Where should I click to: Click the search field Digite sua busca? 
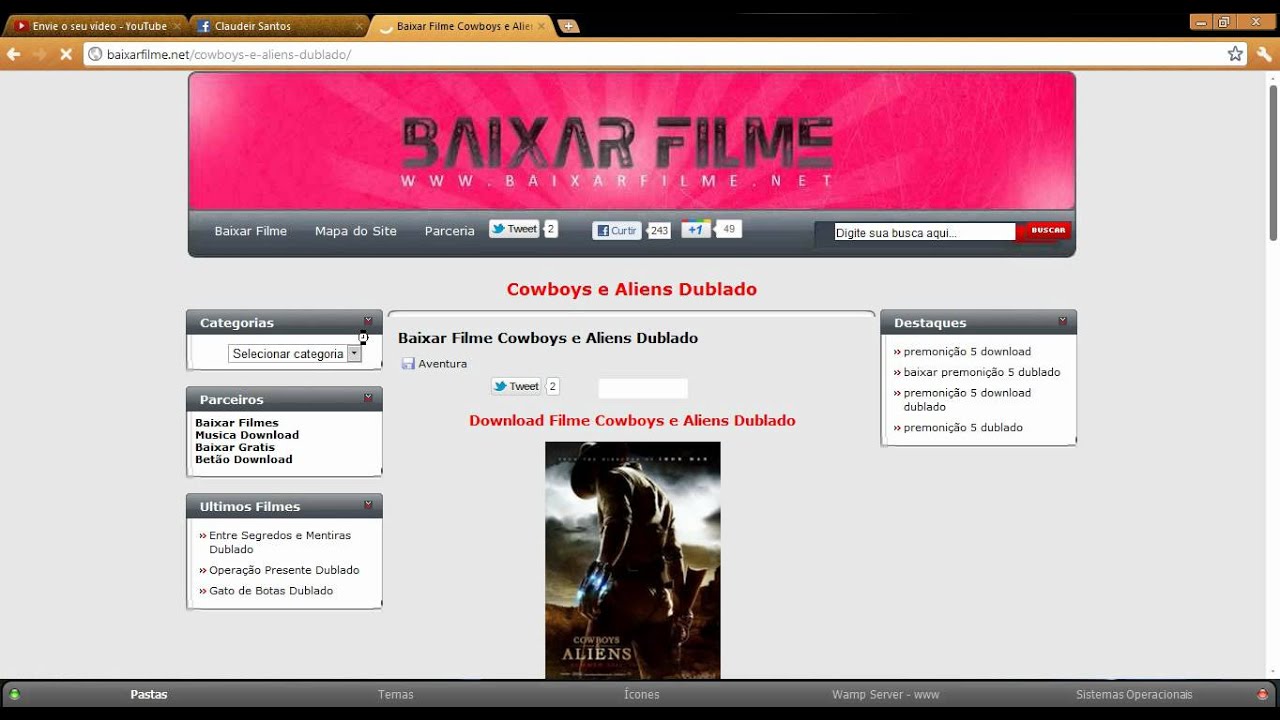click(924, 232)
